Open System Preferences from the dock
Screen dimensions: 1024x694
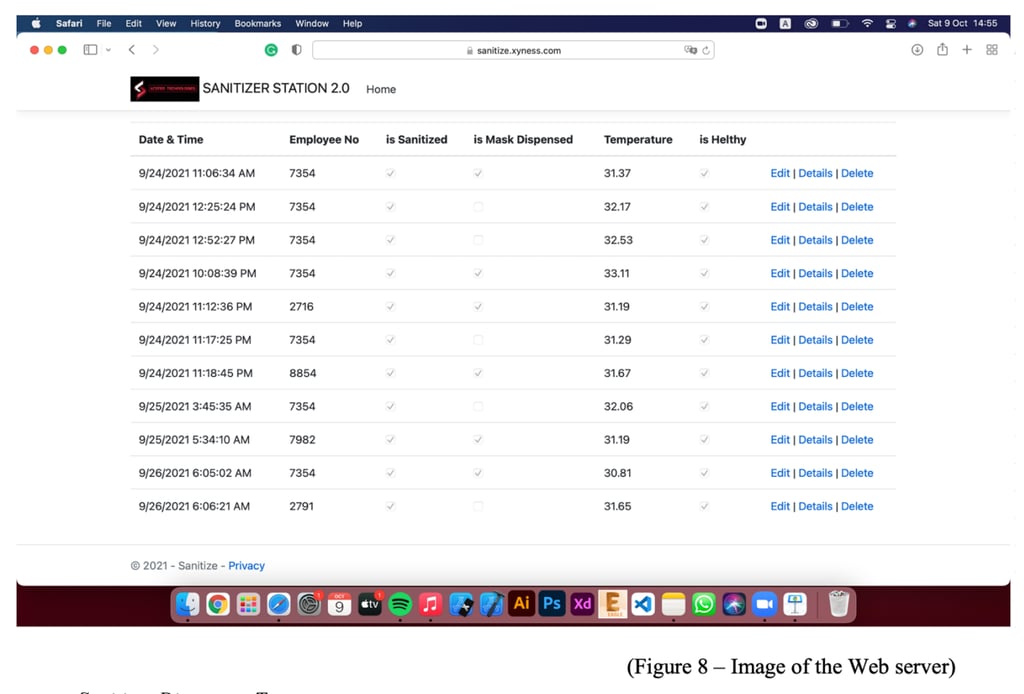[x=309, y=604]
